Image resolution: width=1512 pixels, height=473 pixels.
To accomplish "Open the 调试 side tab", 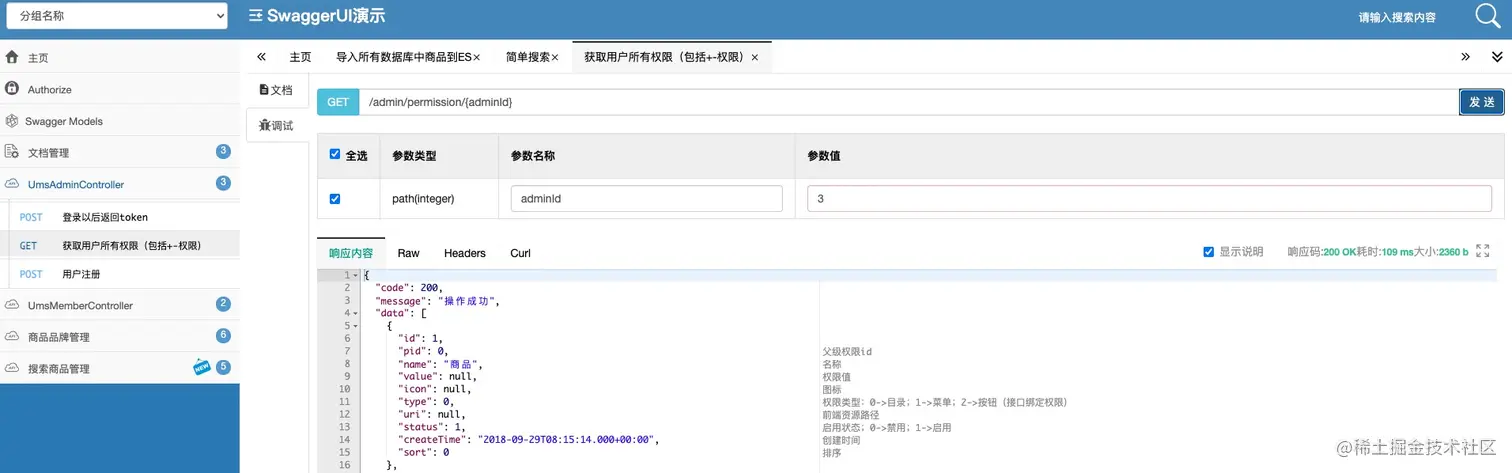I will (x=277, y=125).
